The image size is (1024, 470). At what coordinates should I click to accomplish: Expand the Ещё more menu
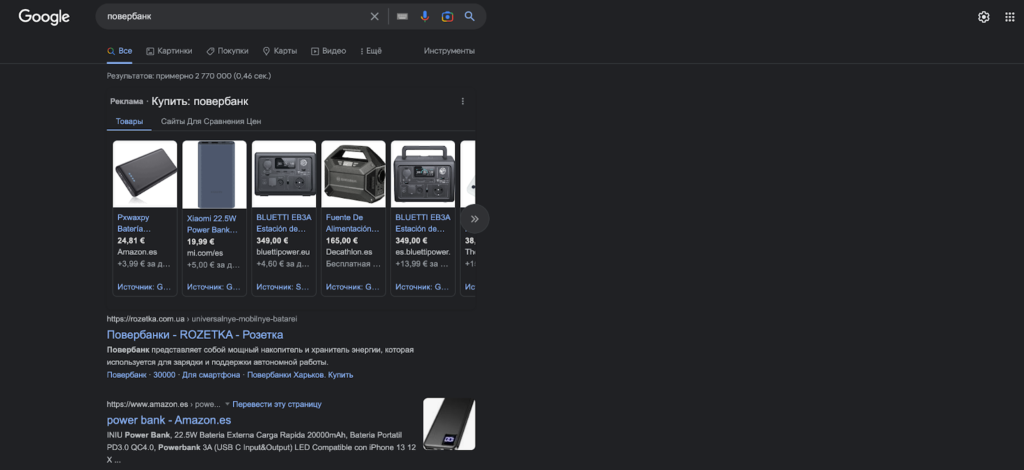click(x=371, y=51)
